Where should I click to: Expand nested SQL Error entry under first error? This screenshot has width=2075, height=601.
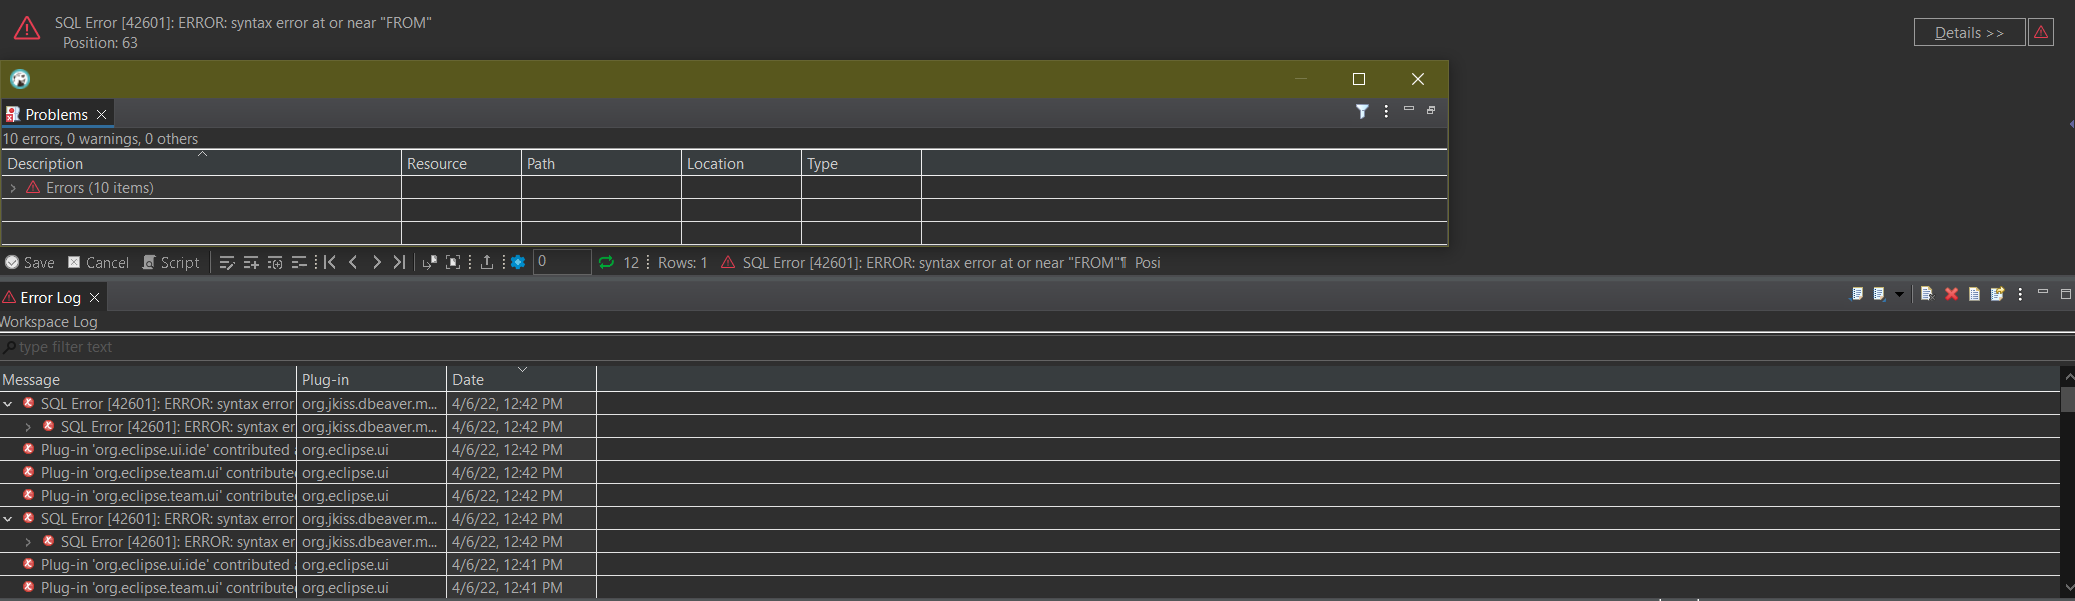tap(28, 427)
